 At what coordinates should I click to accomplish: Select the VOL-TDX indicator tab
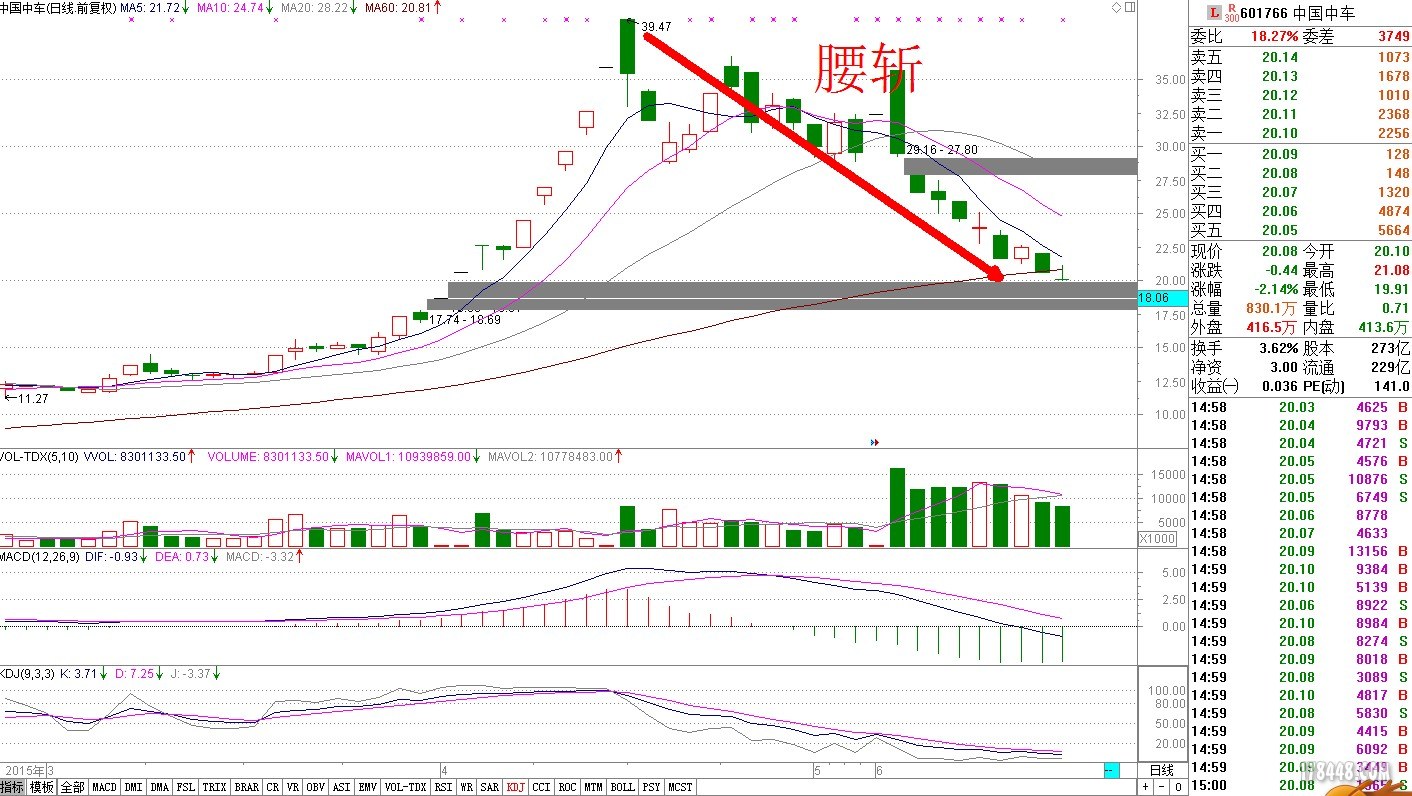pos(406,787)
